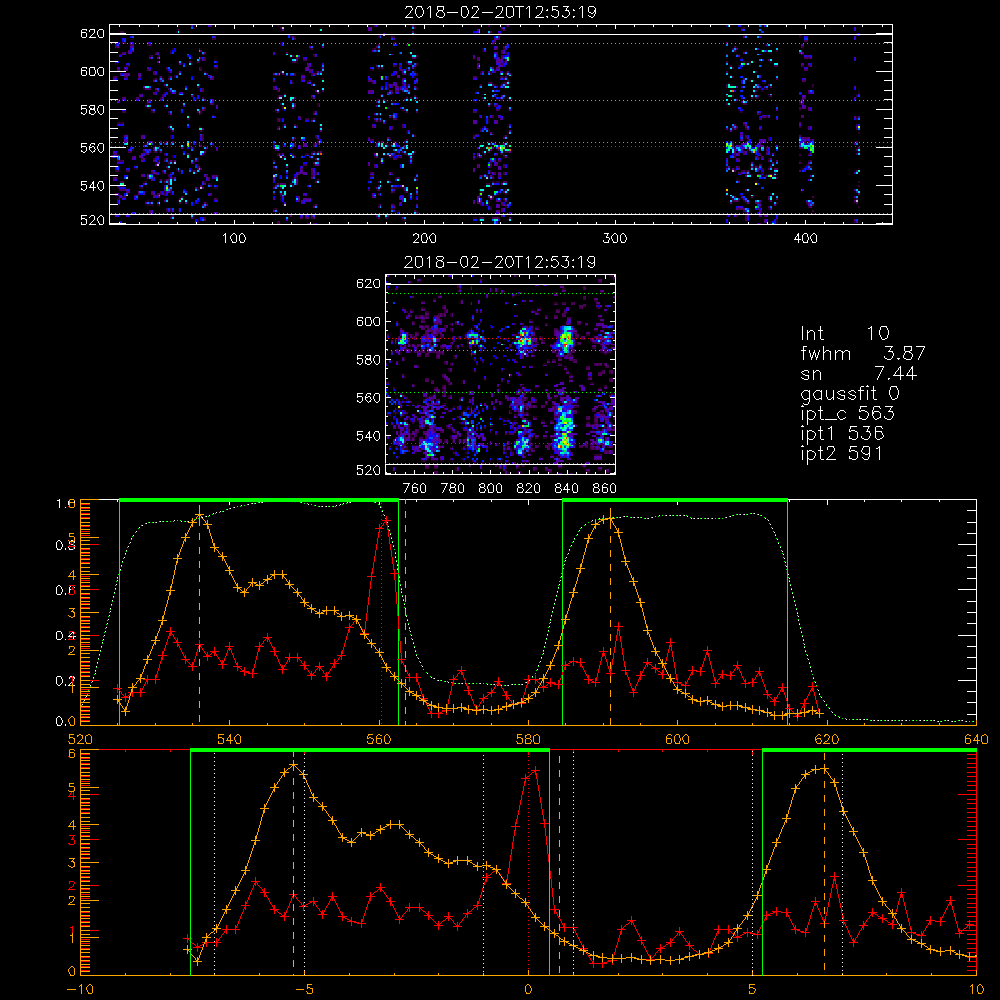Viewport: 1000px width, 1000px height.
Task: Click the 'gaussfit 0' line
Action: point(850,393)
